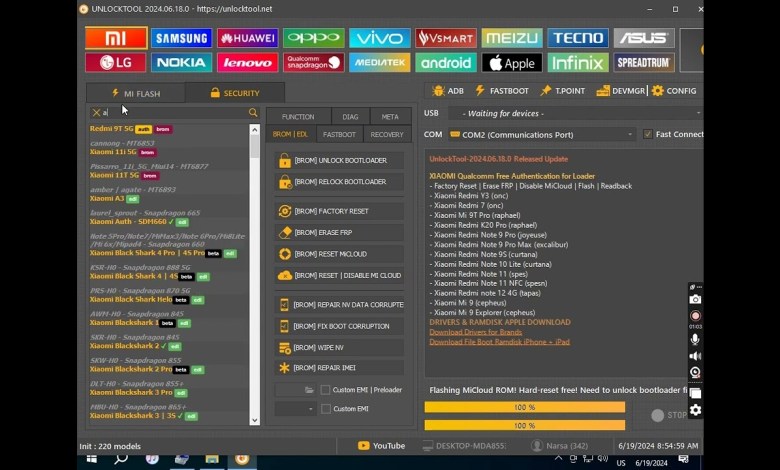This screenshot has width=780, height=470.
Task: Select the LG brand logo
Action: (x=116, y=63)
